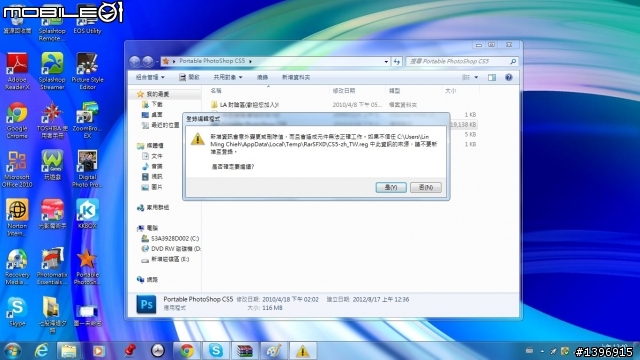Click WinRAR books icon in taskbar
Image resolution: width=640 pixels, height=360 pixels.
(244, 351)
